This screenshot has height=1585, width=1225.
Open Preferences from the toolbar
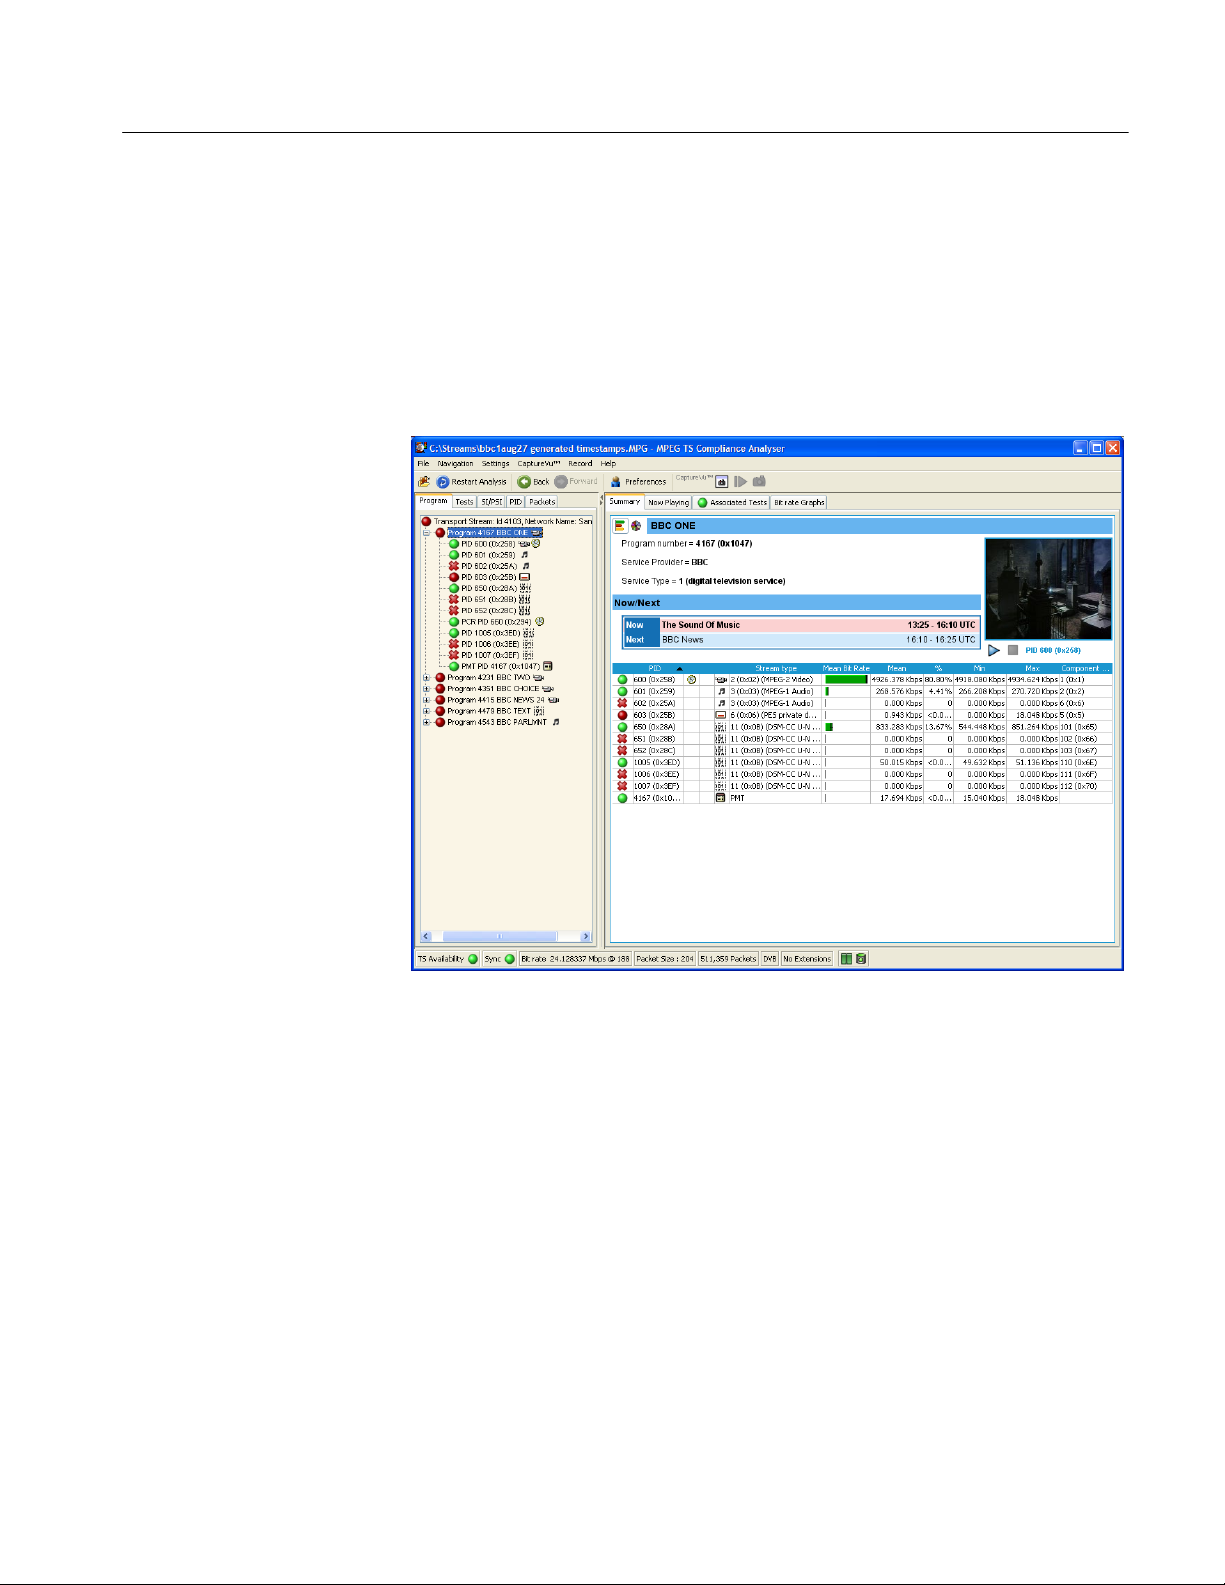pyautogui.click(x=638, y=481)
